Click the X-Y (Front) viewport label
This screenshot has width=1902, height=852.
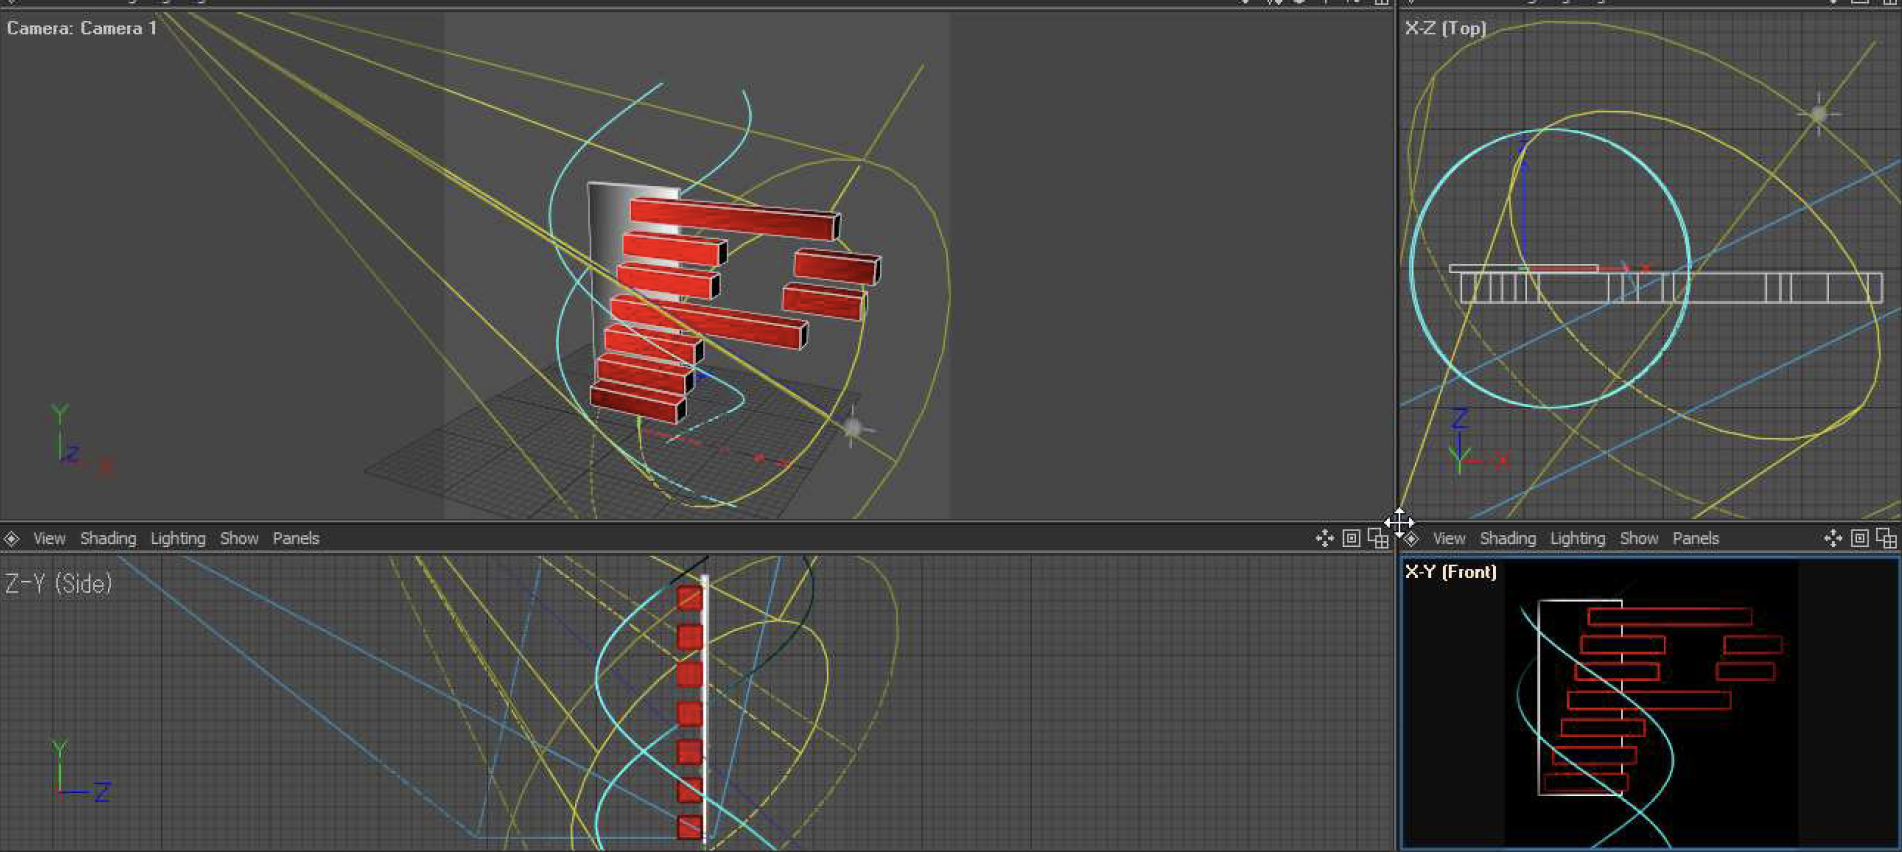(1450, 572)
